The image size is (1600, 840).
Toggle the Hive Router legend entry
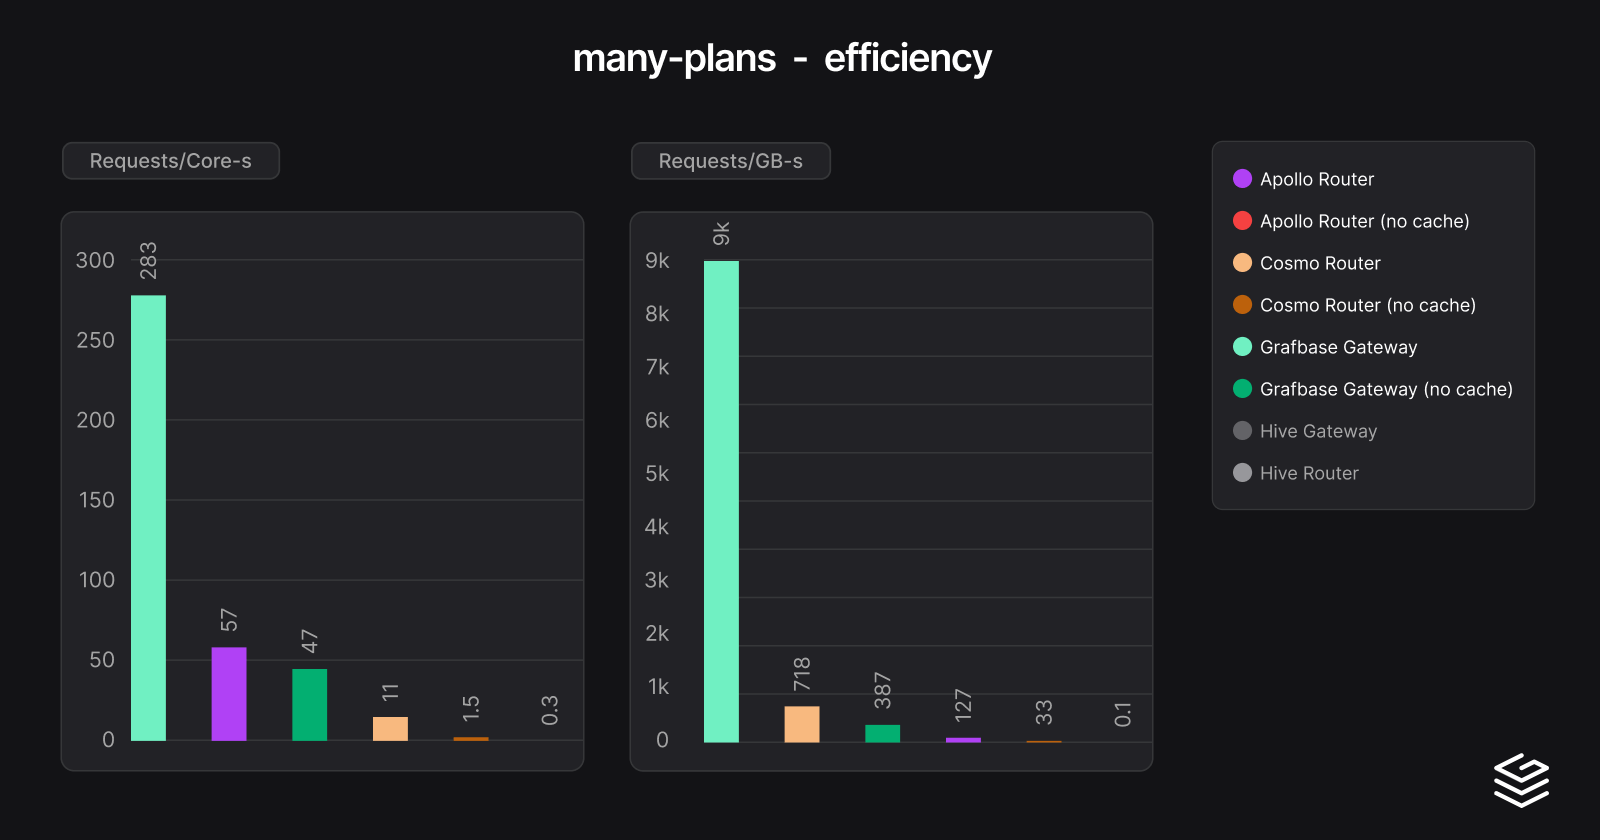coord(1309,473)
